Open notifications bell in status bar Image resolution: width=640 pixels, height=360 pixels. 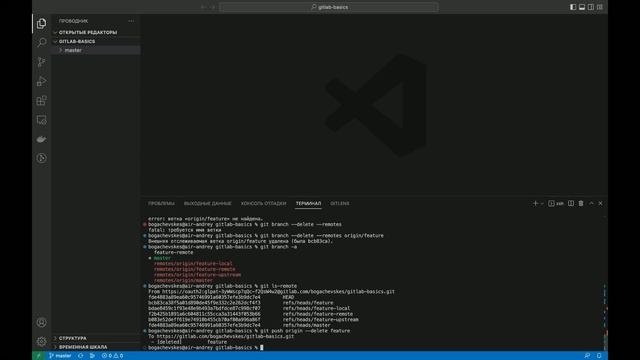point(599,356)
